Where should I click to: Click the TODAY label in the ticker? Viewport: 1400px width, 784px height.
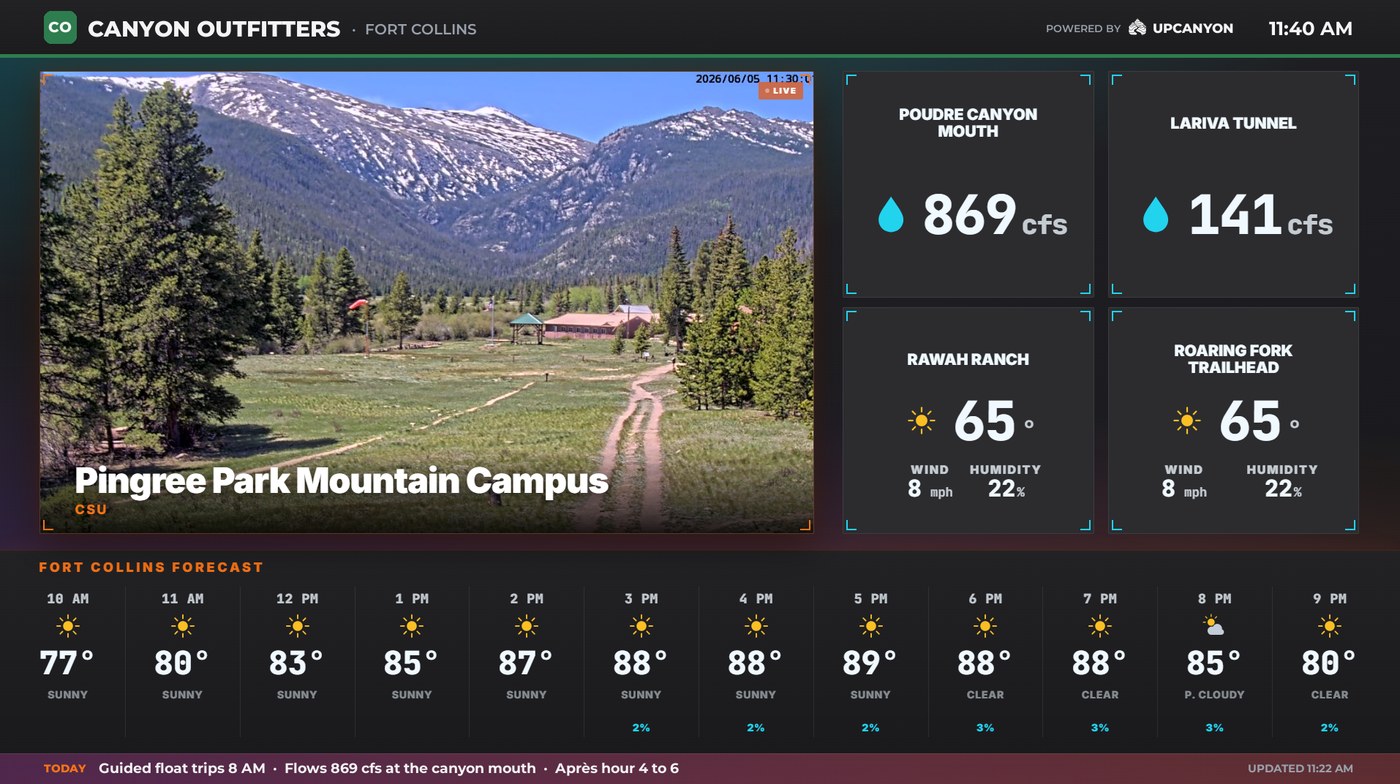pyautogui.click(x=65, y=769)
